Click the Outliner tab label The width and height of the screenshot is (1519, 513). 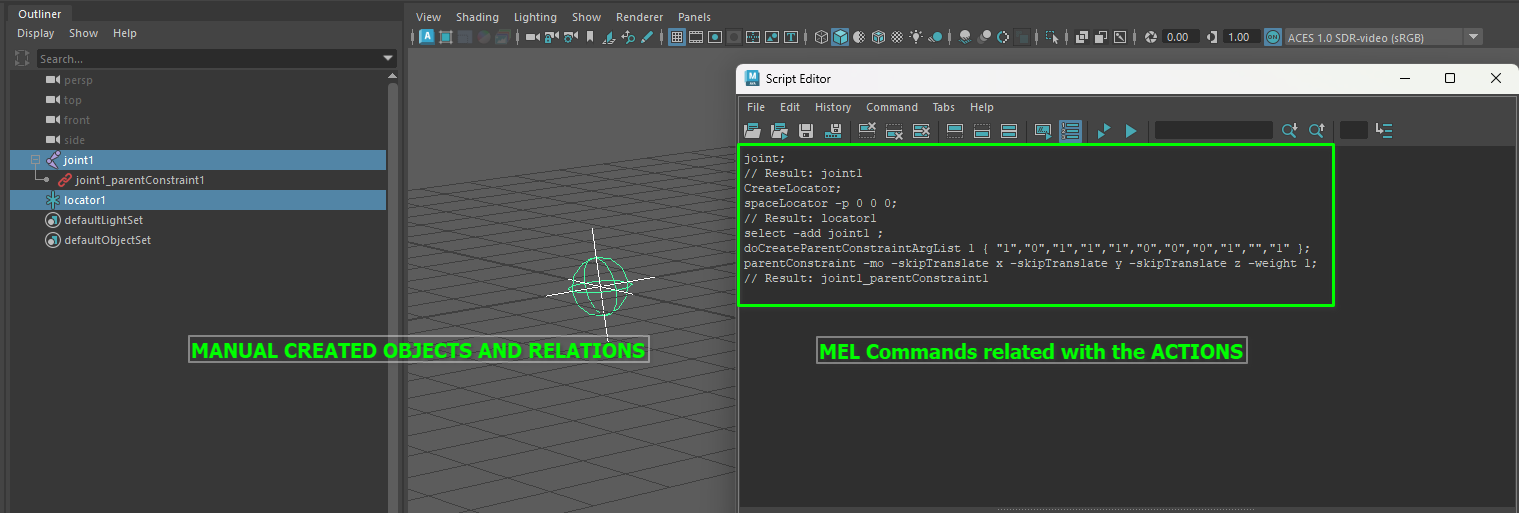(40, 13)
